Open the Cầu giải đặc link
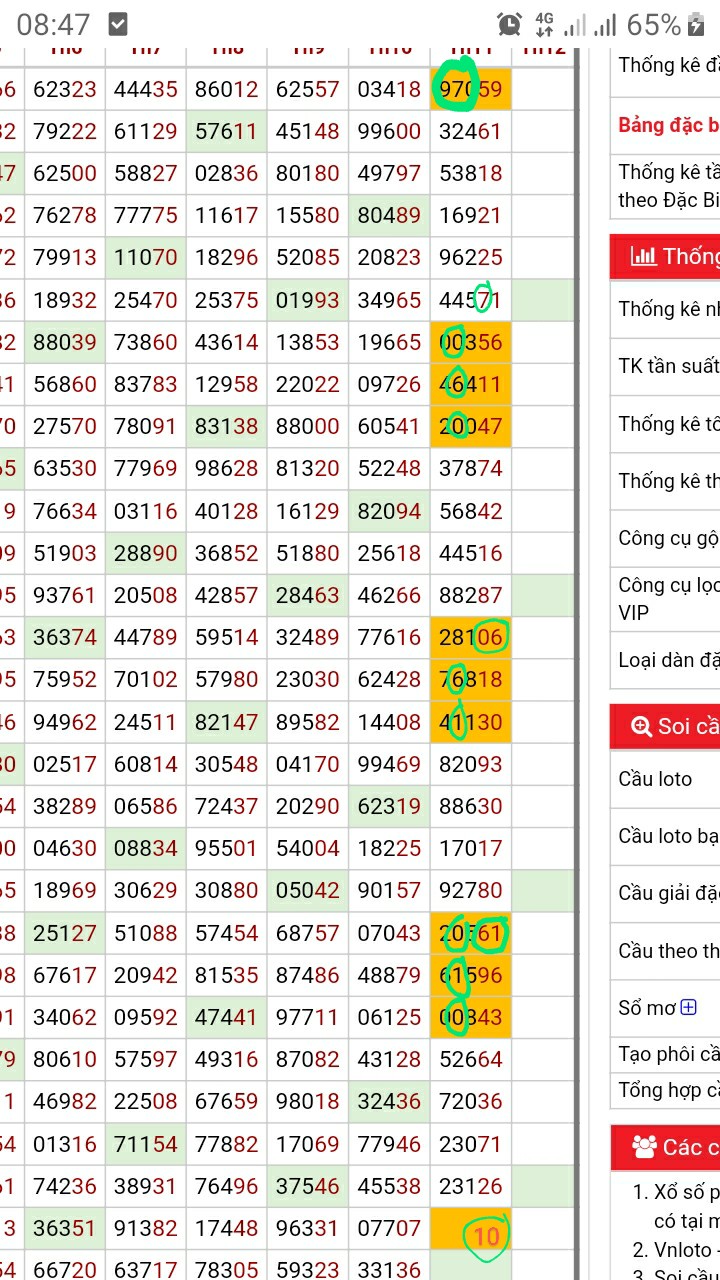Image resolution: width=720 pixels, height=1280 pixels. click(x=668, y=893)
